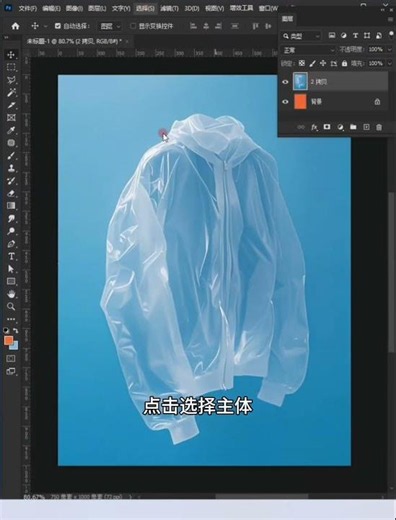Image resolution: width=396 pixels, height=520 pixels.
Task: Select the Dodge tool
Action: (11, 231)
